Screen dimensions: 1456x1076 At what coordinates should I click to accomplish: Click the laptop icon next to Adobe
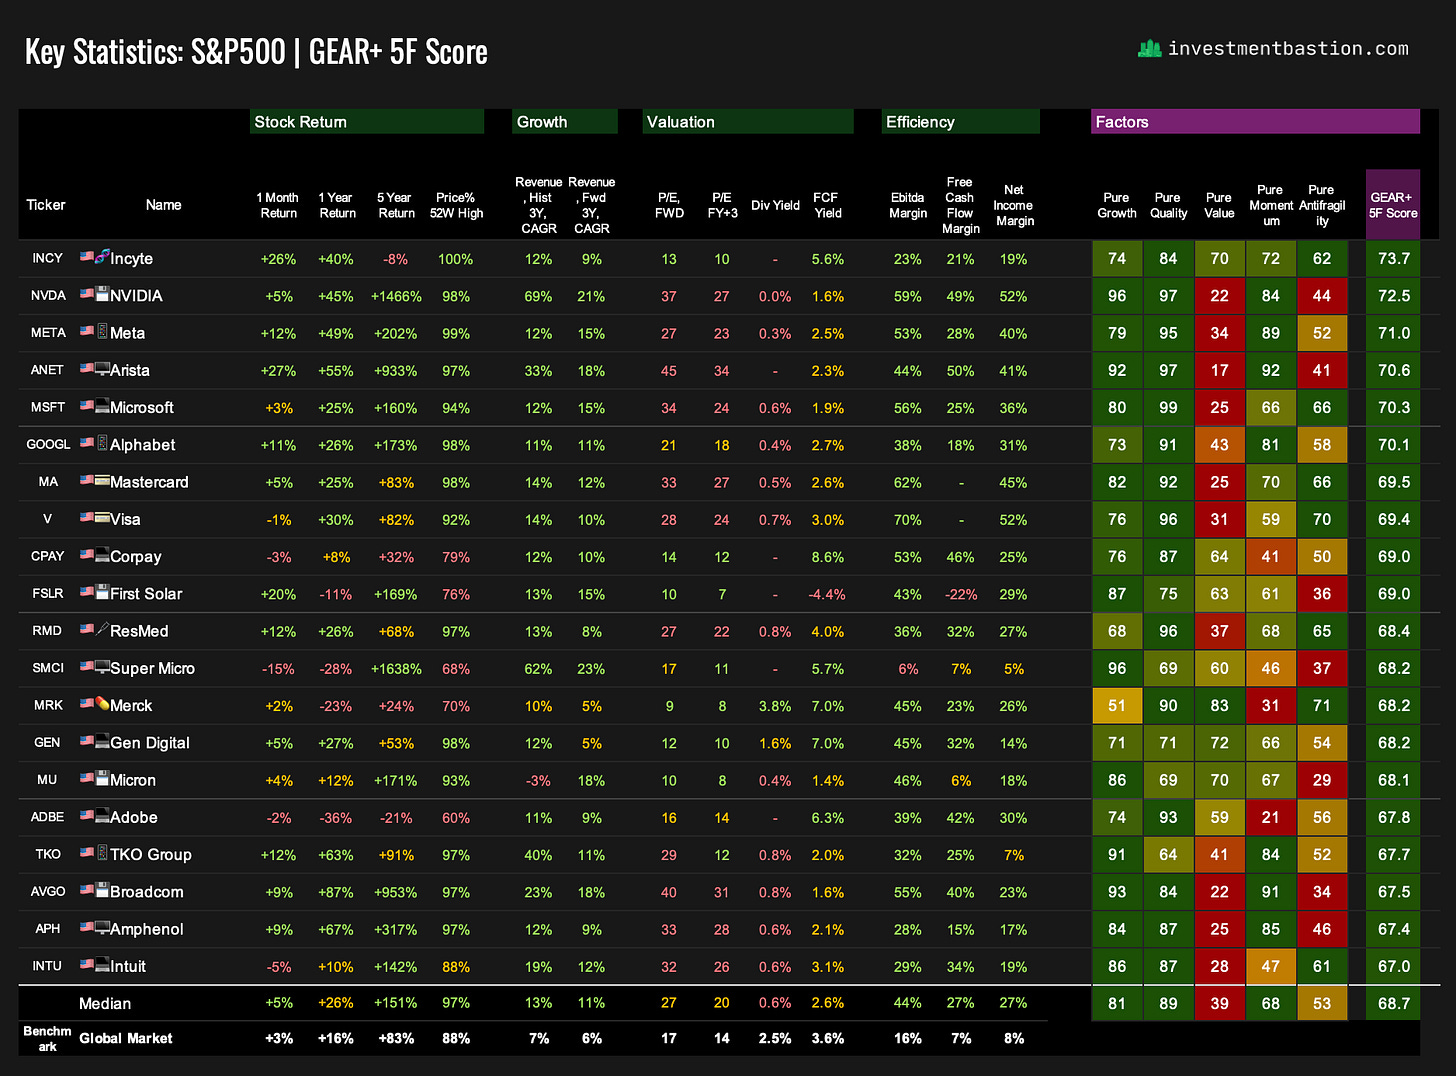coord(102,816)
